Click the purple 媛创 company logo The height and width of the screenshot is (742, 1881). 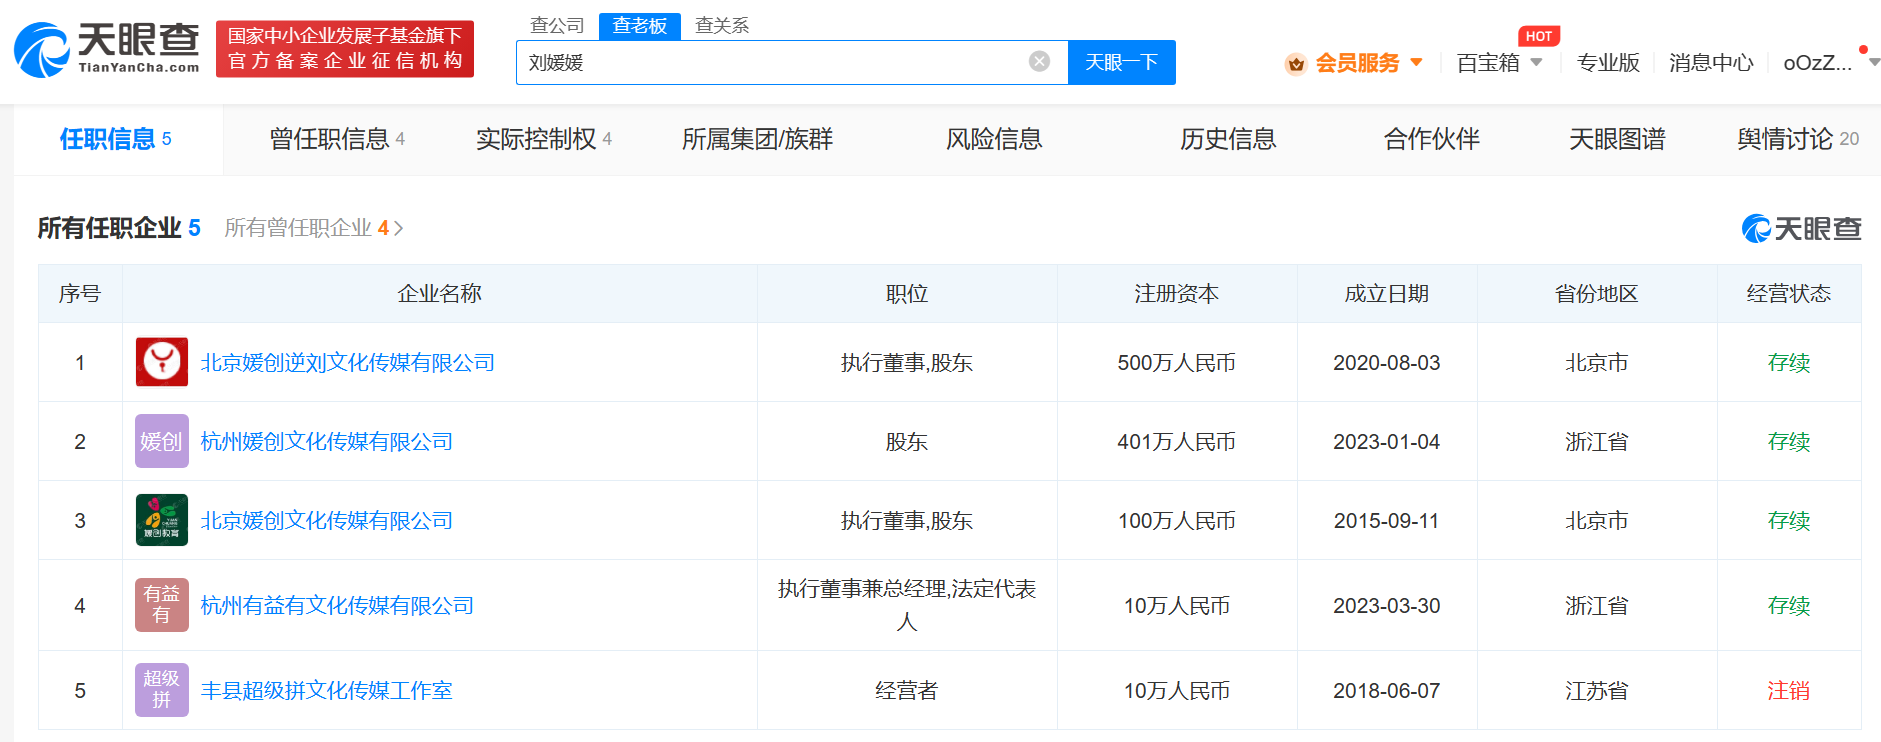(x=161, y=441)
